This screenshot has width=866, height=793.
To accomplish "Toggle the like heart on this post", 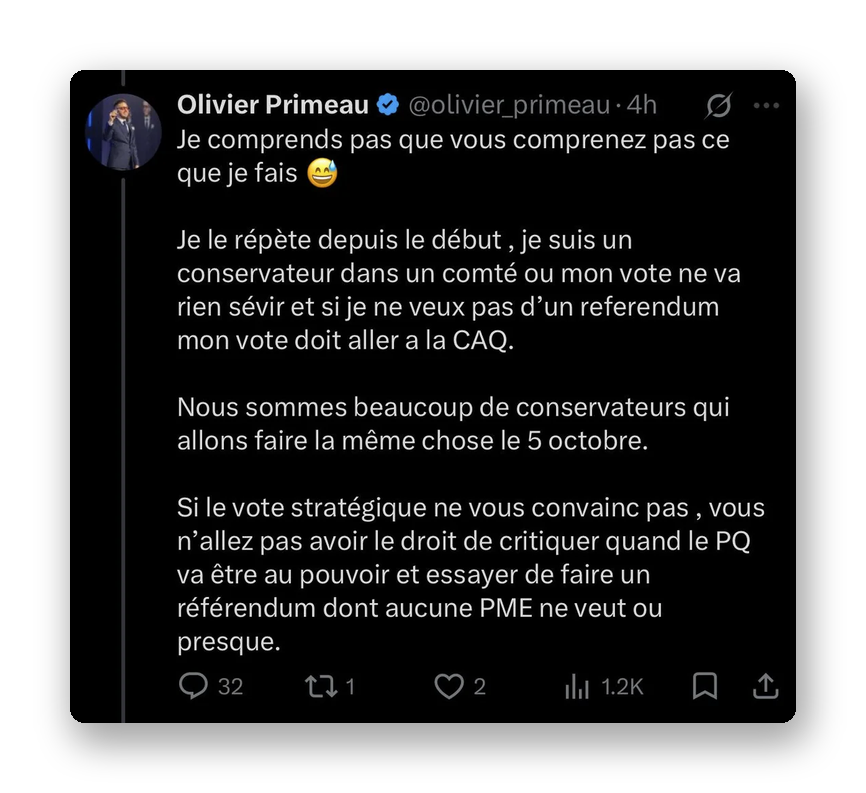I will point(449,686).
